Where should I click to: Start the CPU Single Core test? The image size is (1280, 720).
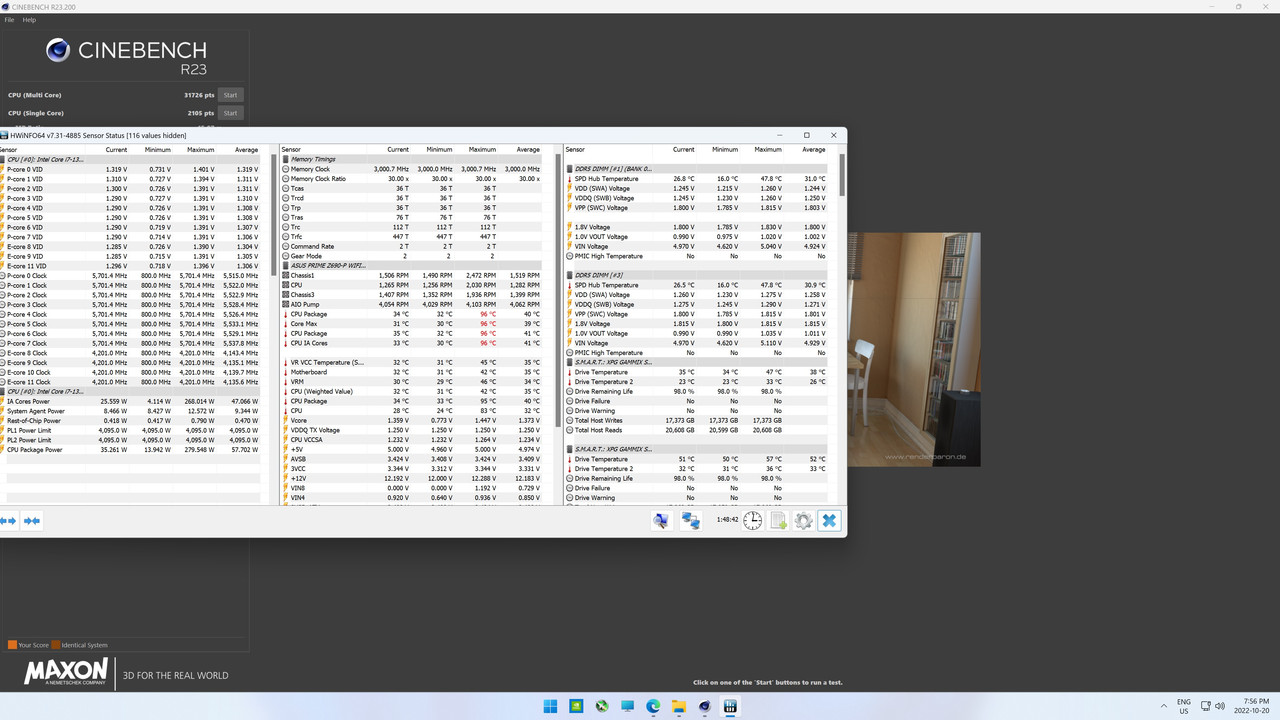pos(230,113)
